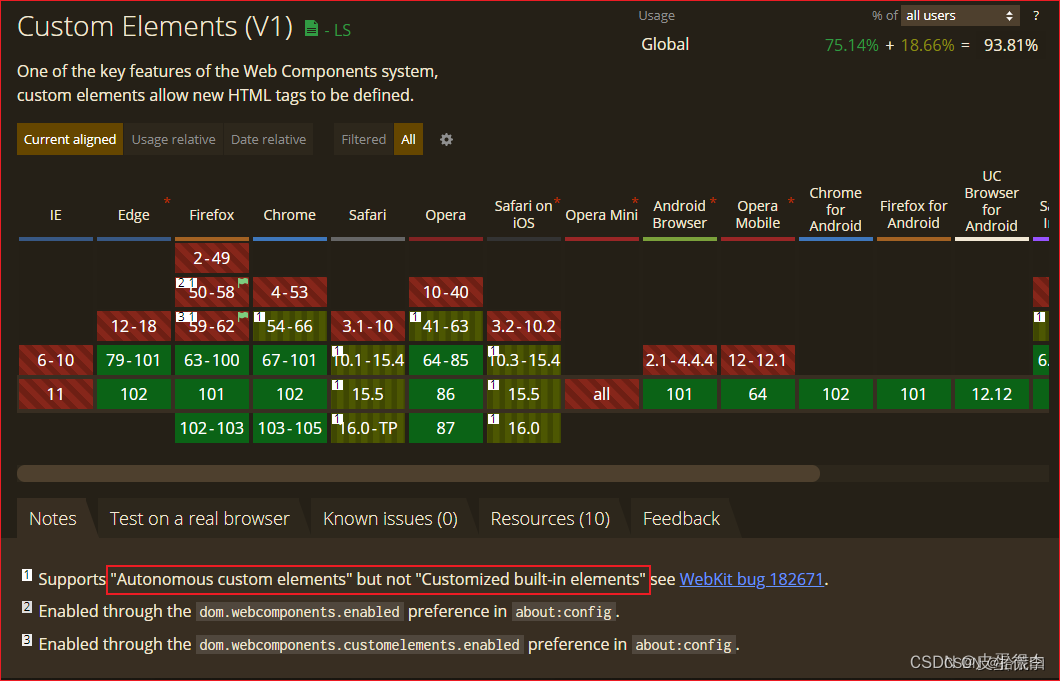
Task: Click Edge 79-101 version cell
Action: 134,360
